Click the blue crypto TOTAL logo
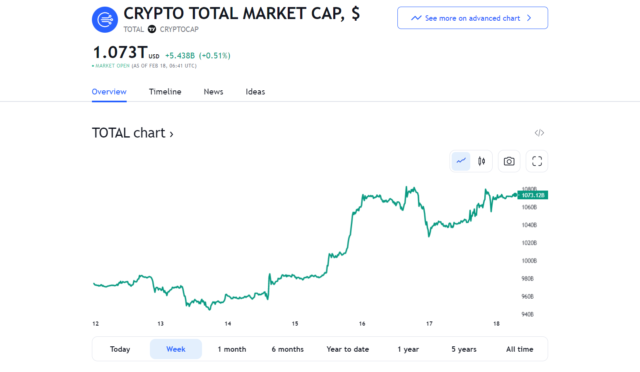 pyautogui.click(x=105, y=20)
